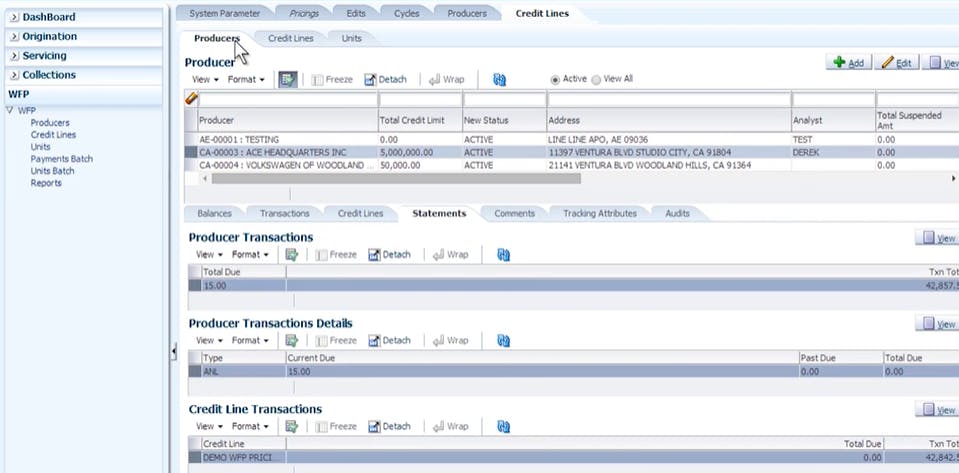Open the Producer View dropdown menu
Screen dimensions: 959x473
coord(205,79)
